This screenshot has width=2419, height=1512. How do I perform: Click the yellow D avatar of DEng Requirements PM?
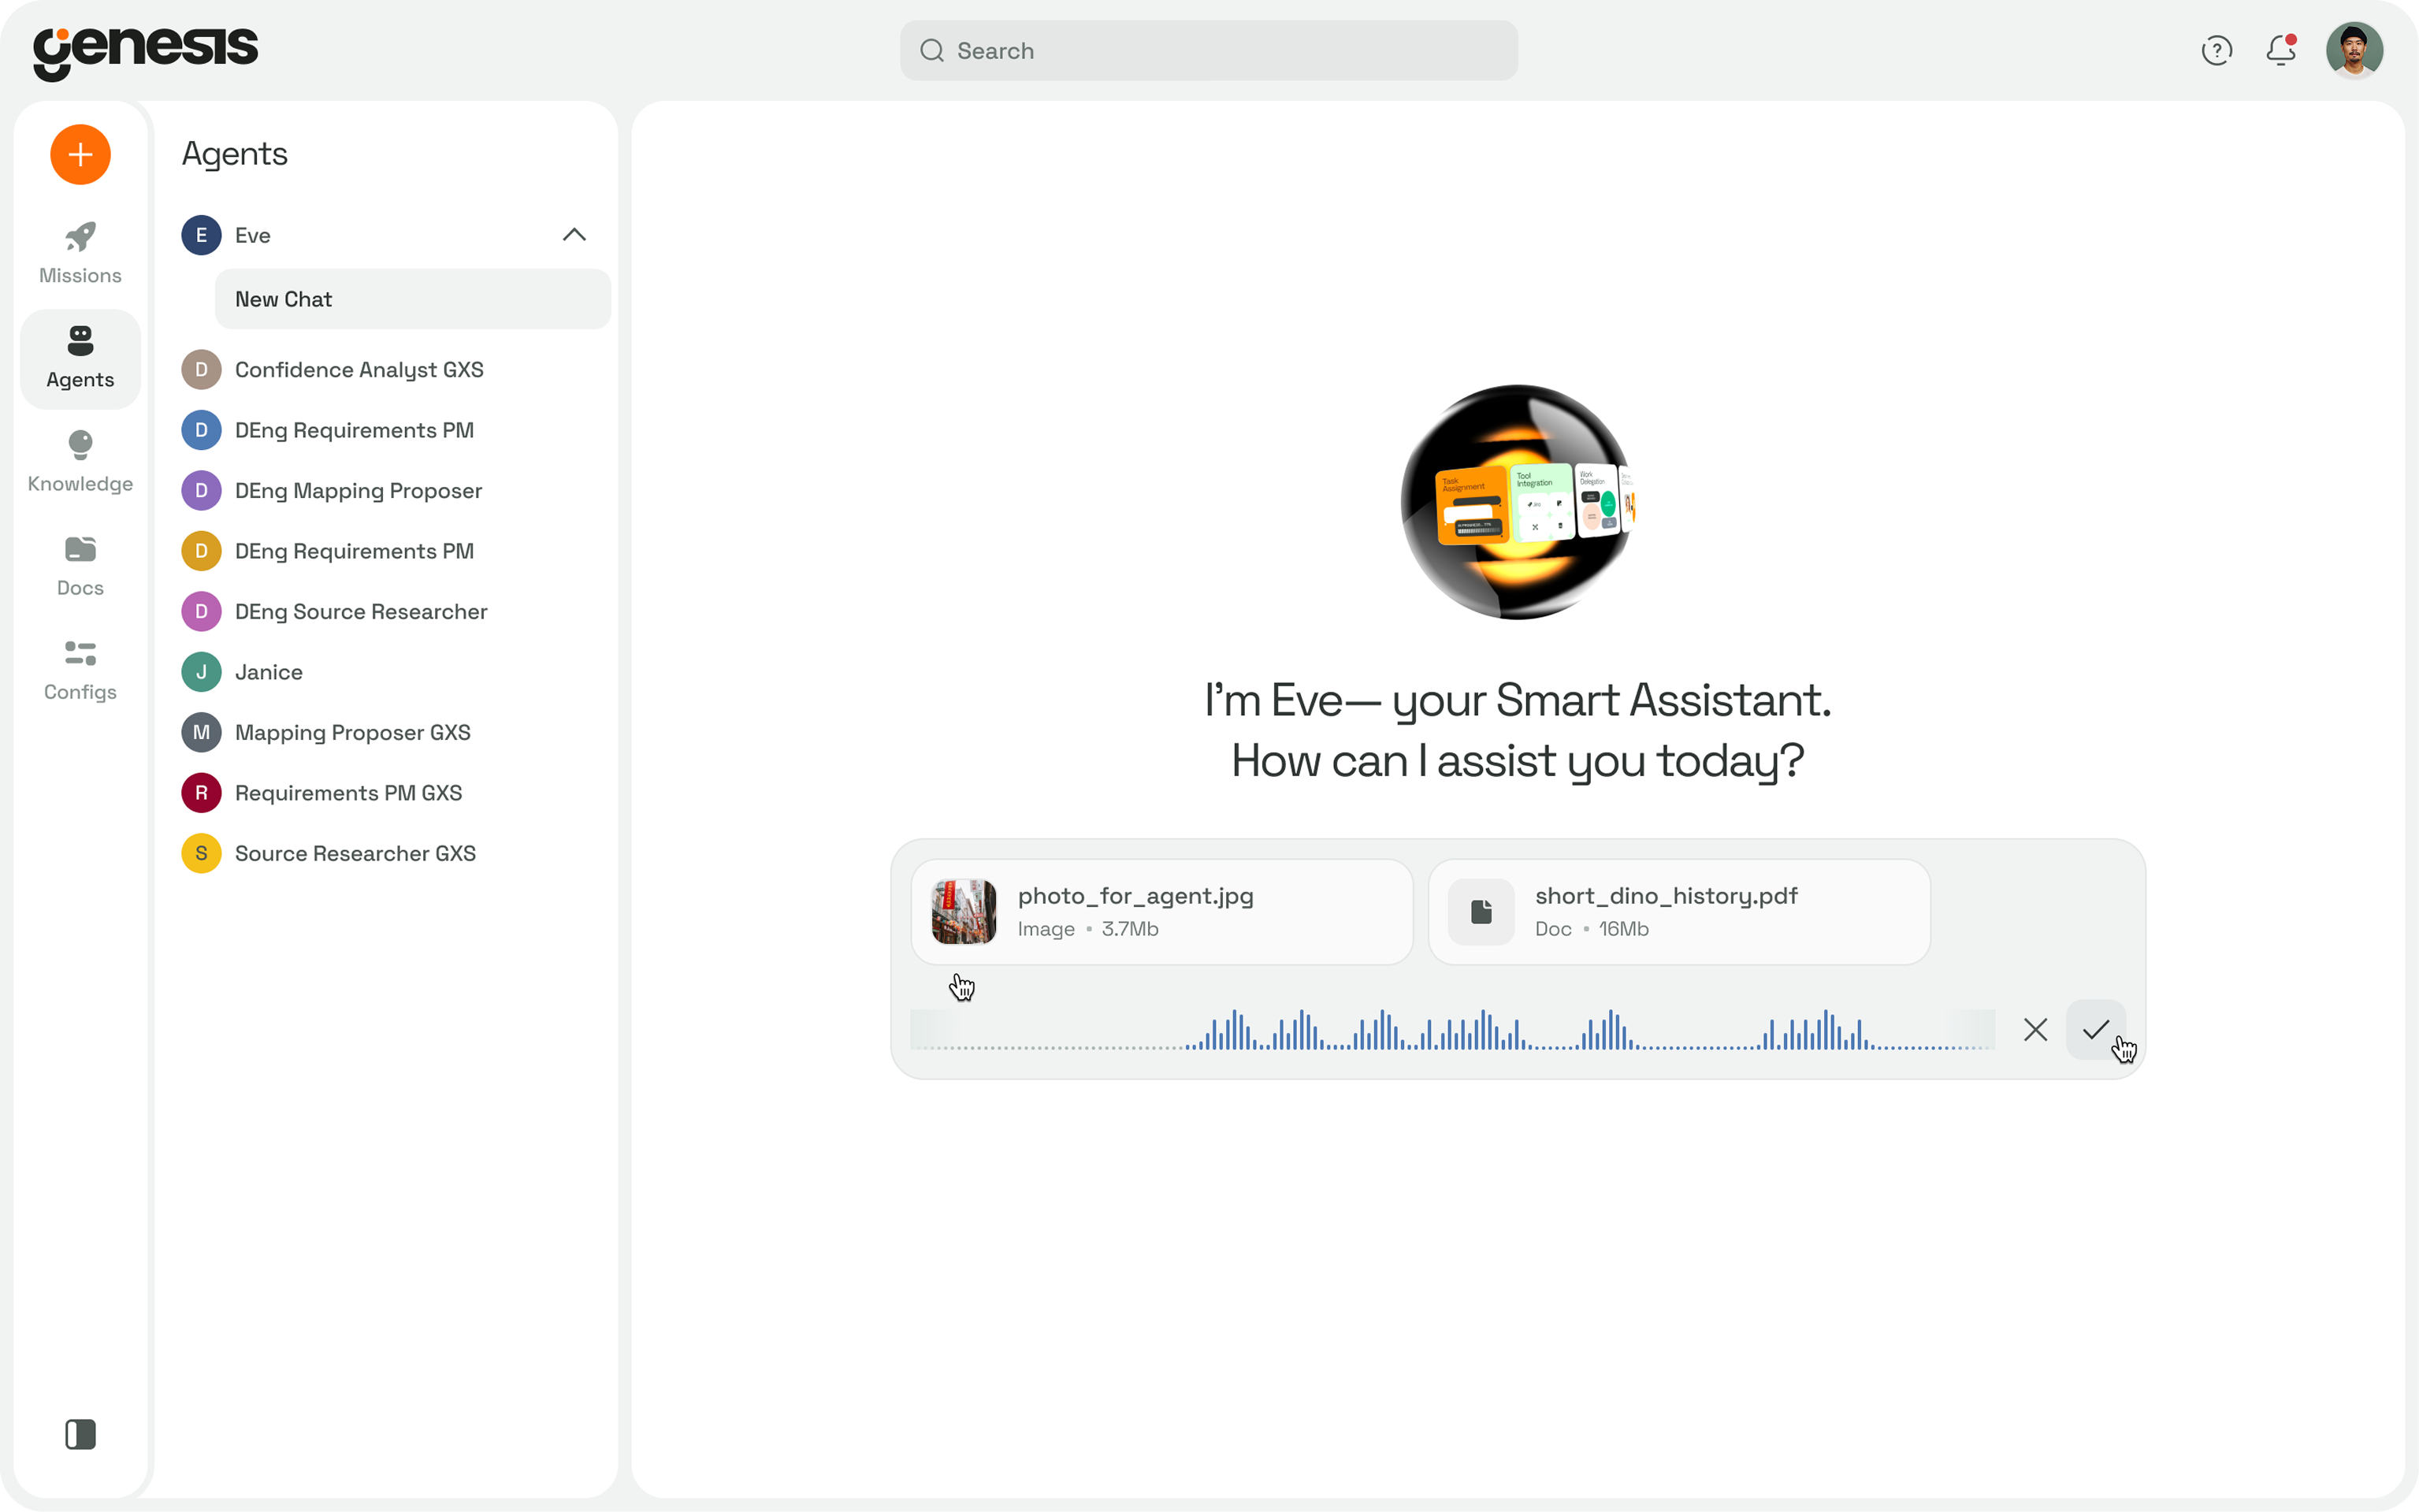201,551
